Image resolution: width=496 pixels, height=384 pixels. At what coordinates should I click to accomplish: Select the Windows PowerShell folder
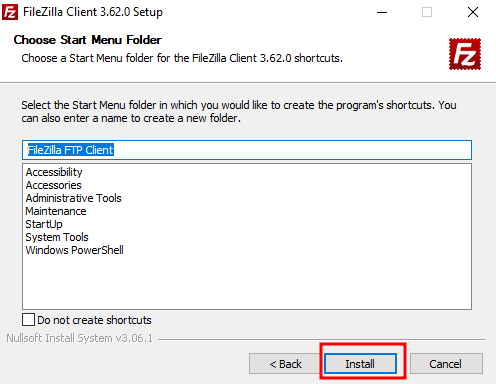click(74, 250)
